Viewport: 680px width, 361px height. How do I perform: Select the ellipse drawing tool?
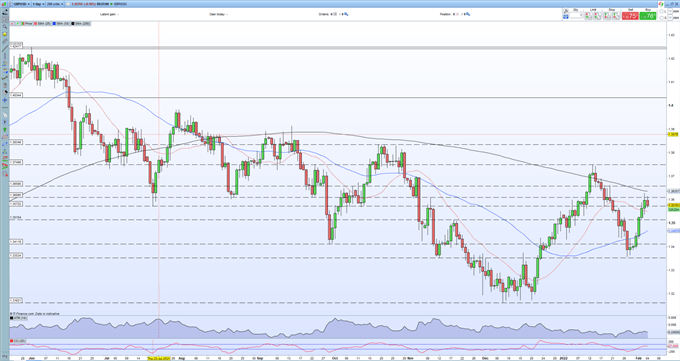click(x=5, y=137)
